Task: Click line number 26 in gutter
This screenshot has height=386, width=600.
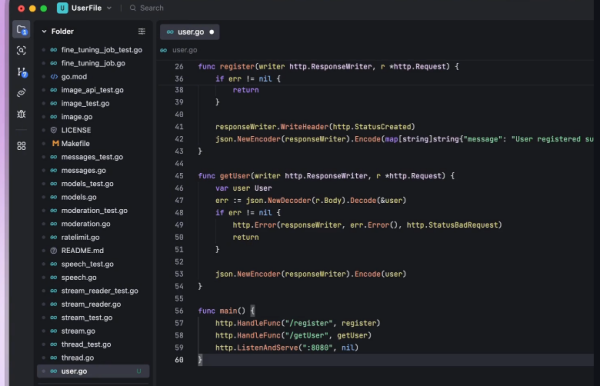Action: pyautogui.click(x=179, y=67)
